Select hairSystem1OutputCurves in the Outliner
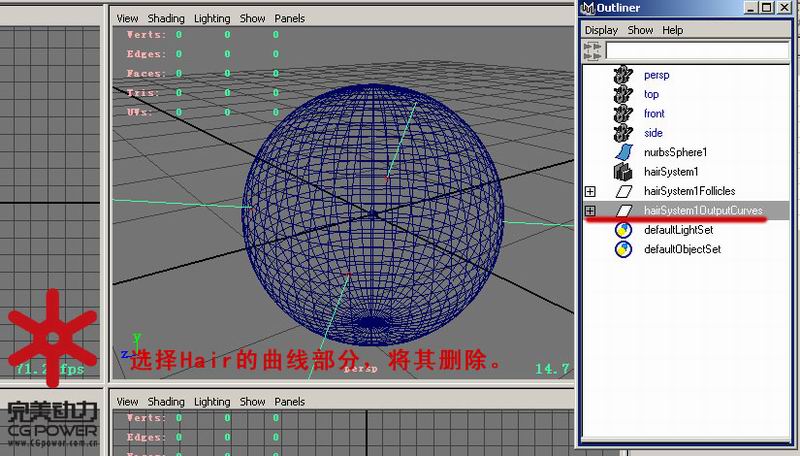Screen dimensions: 800x456 686,211
